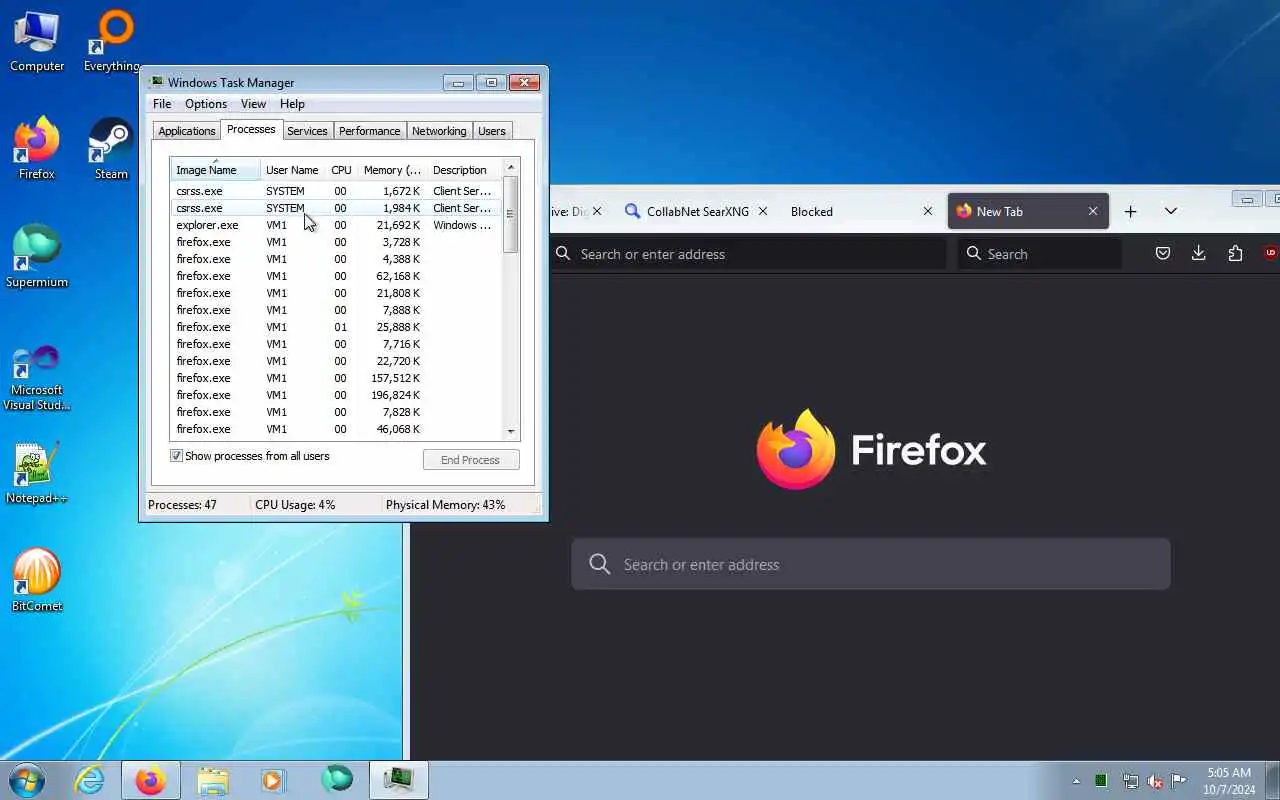Switch to Firefox via its taskbar button

tap(151, 780)
